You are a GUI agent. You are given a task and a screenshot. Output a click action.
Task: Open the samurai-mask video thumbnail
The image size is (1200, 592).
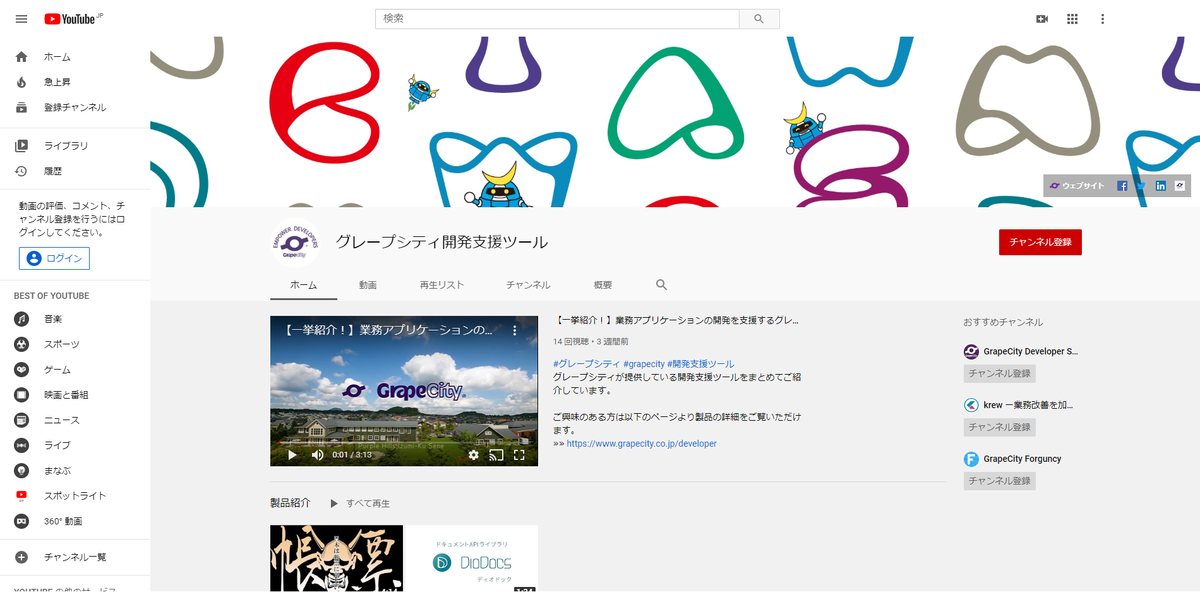[337, 558]
